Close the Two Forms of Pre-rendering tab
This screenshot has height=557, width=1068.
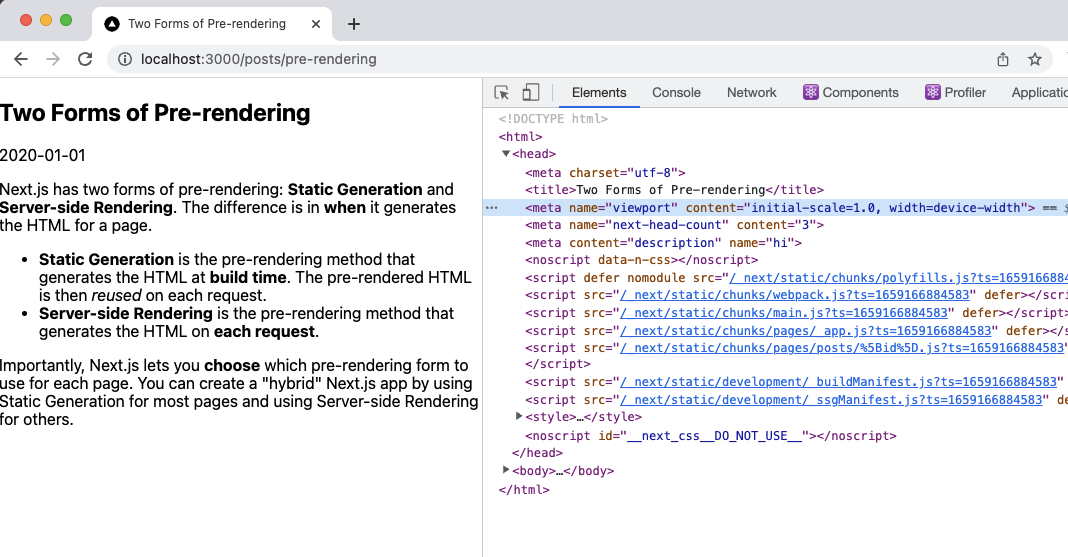tap(316, 24)
